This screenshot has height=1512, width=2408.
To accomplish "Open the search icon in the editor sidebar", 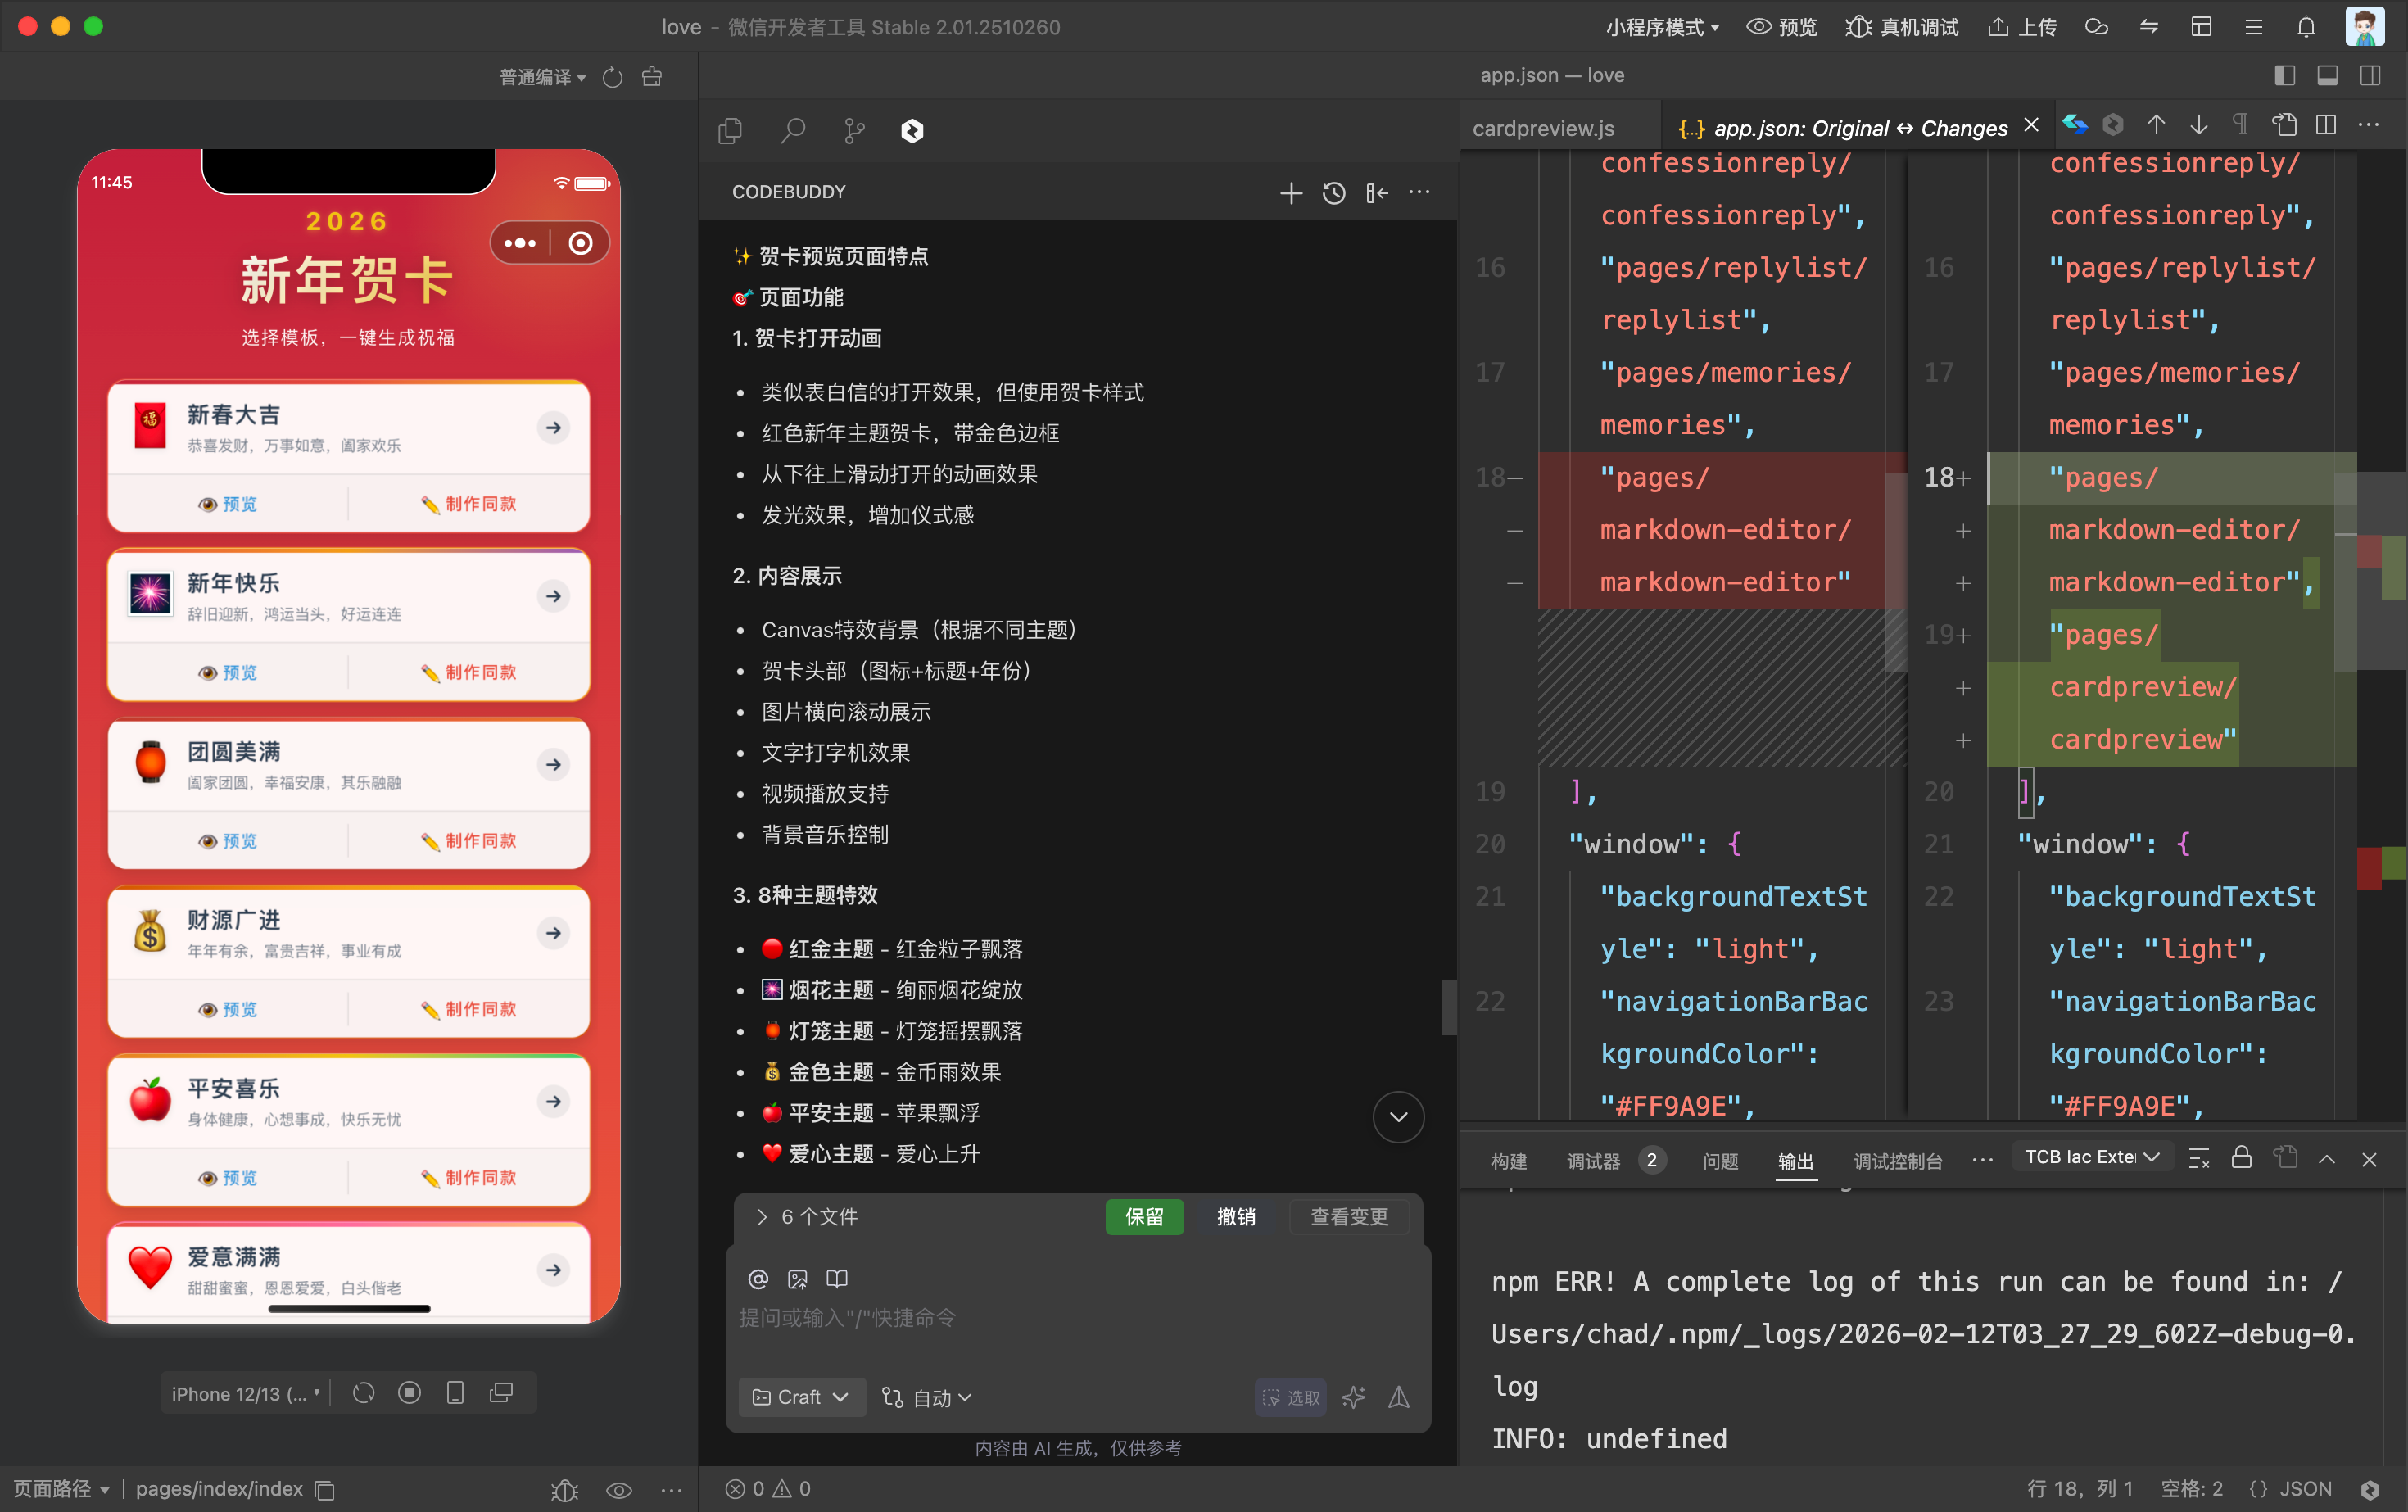I will click(793, 131).
